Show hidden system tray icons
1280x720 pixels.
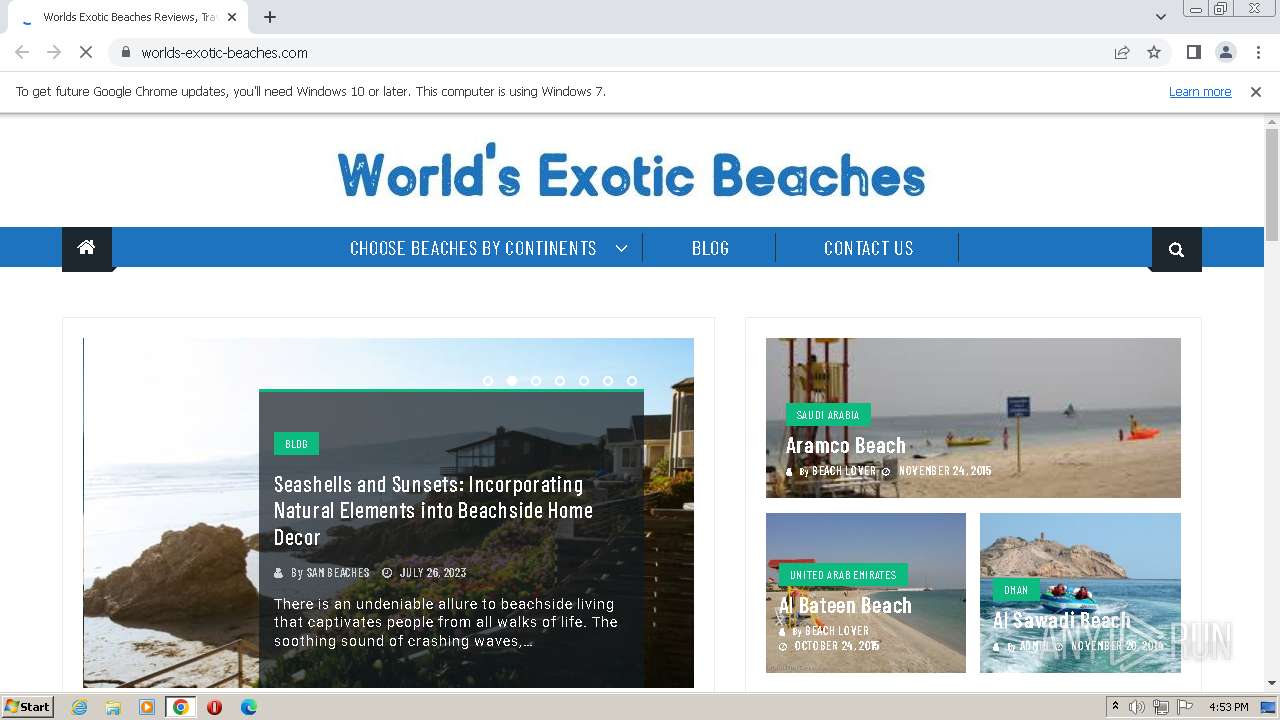click(x=1115, y=707)
